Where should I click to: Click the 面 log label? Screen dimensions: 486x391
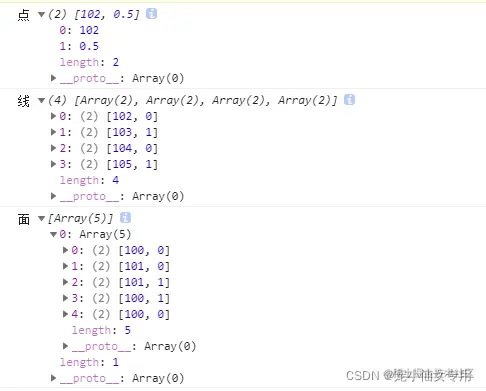24,219
